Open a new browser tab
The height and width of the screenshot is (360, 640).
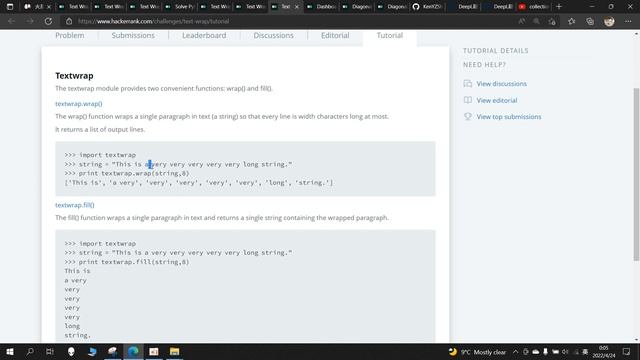pyautogui.click(x=559, y=7)
